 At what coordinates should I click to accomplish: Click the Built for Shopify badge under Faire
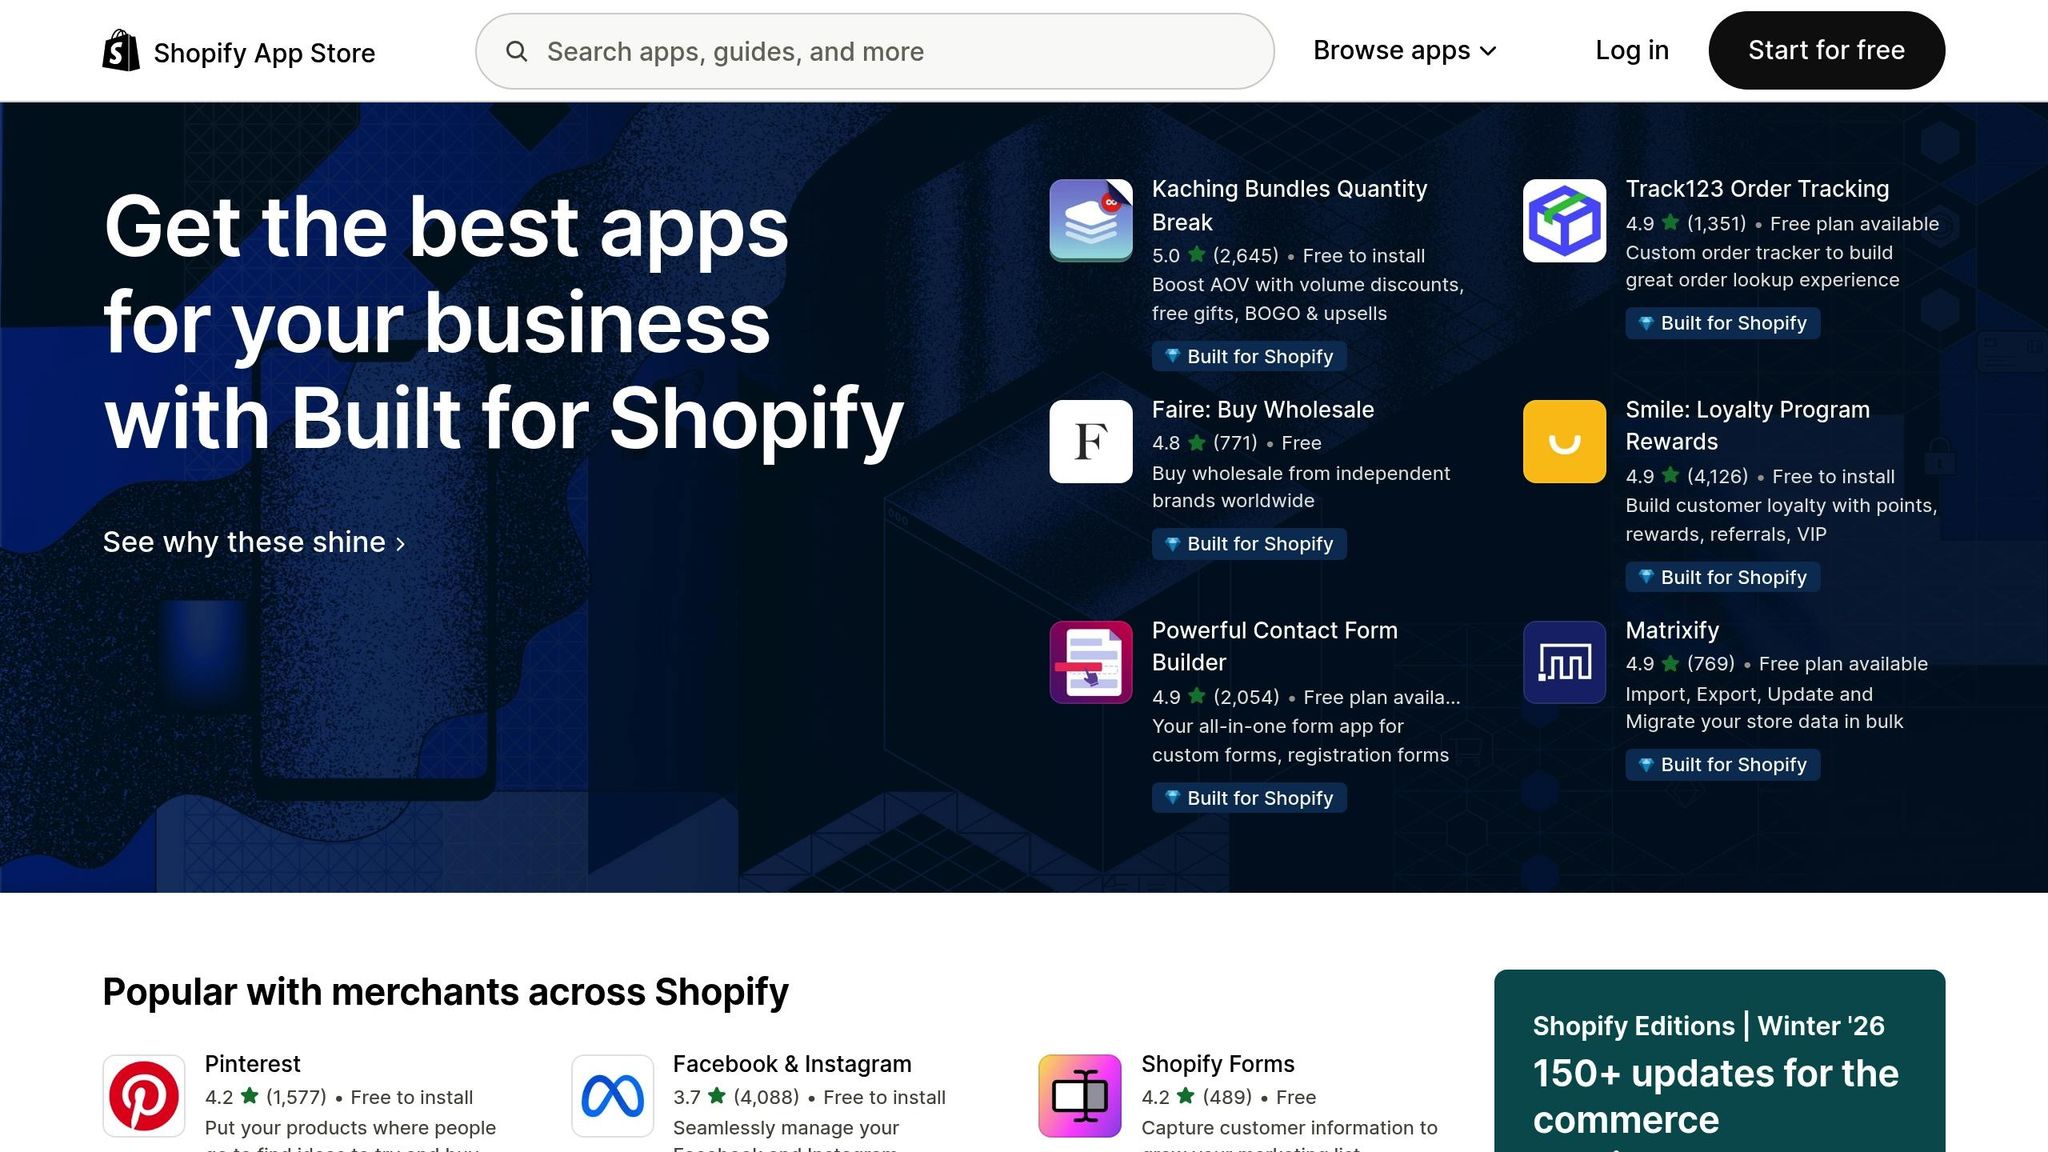point(1249,544)
